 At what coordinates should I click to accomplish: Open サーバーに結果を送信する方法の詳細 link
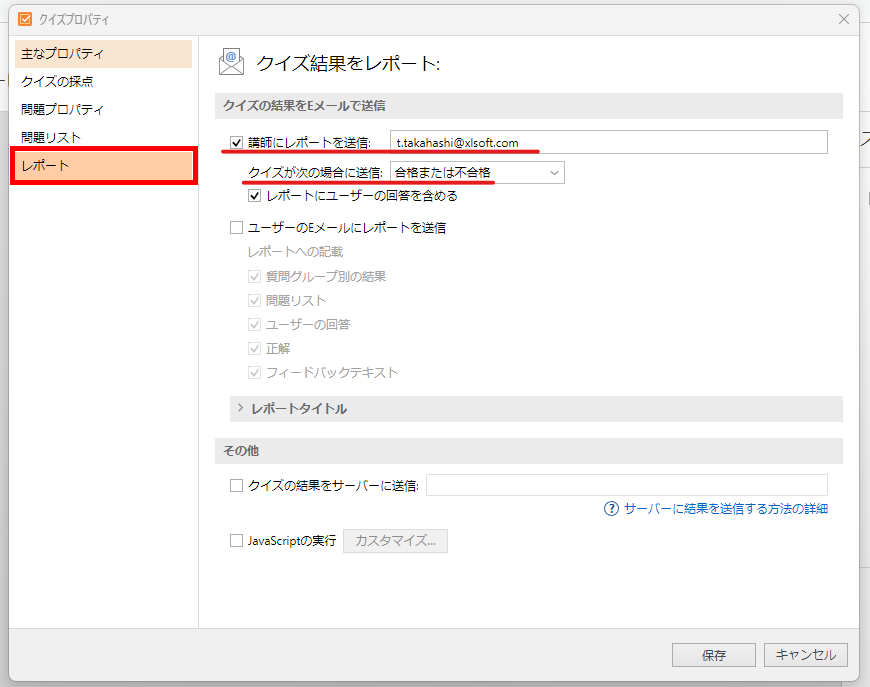pyautogui.click(x=725, y=509)
